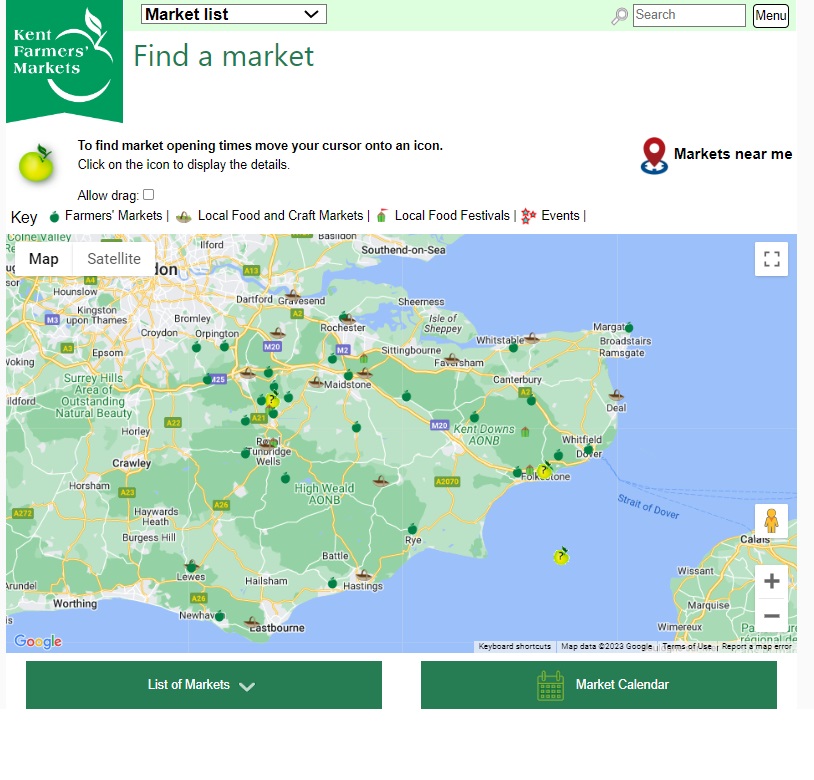Click the search magnifier icon

pos(620,16)
